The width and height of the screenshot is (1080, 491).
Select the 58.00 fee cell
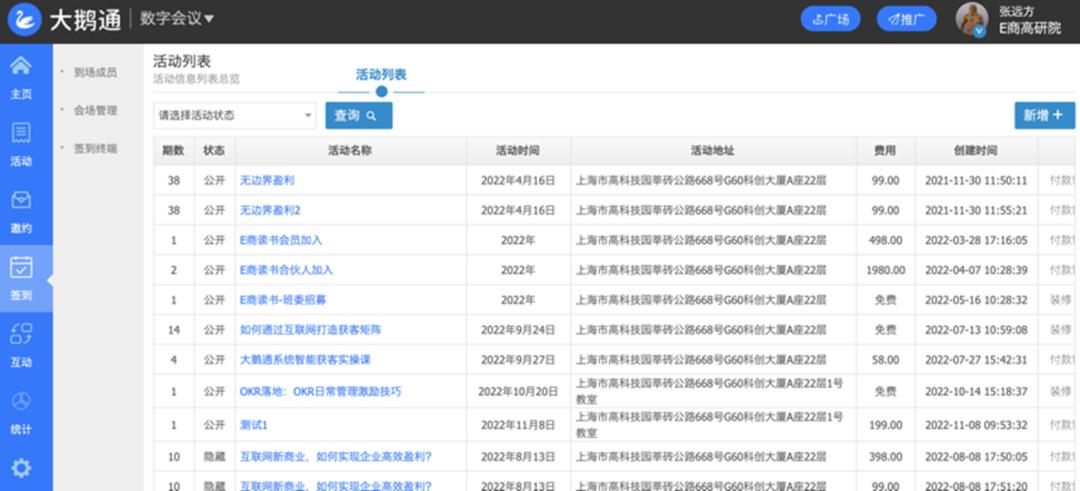886,359
